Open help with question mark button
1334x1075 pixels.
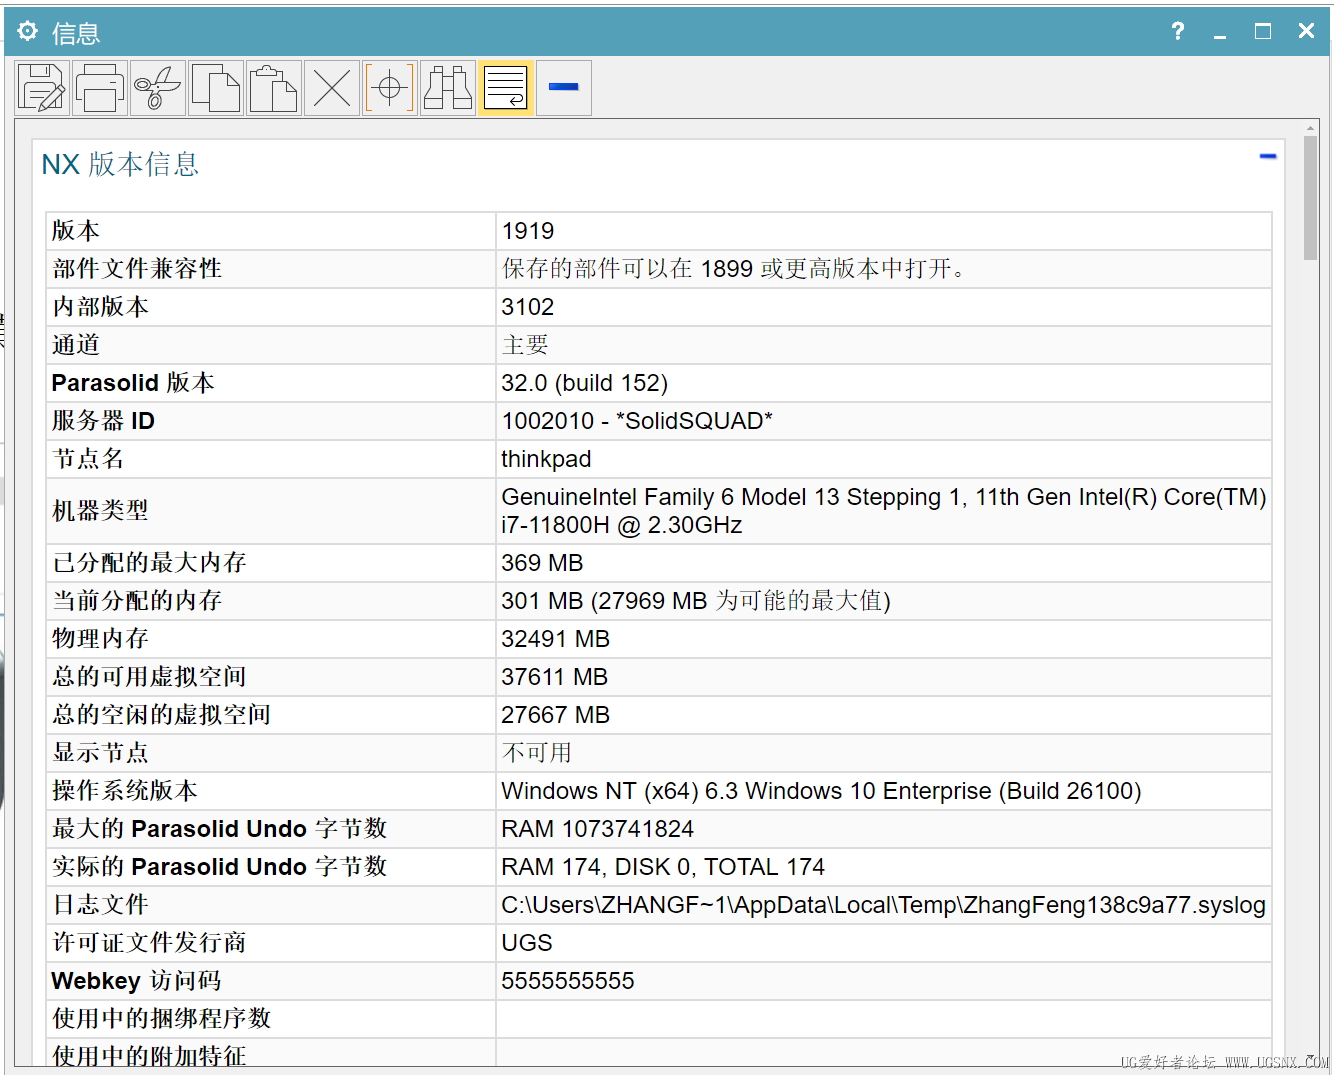1178,31
